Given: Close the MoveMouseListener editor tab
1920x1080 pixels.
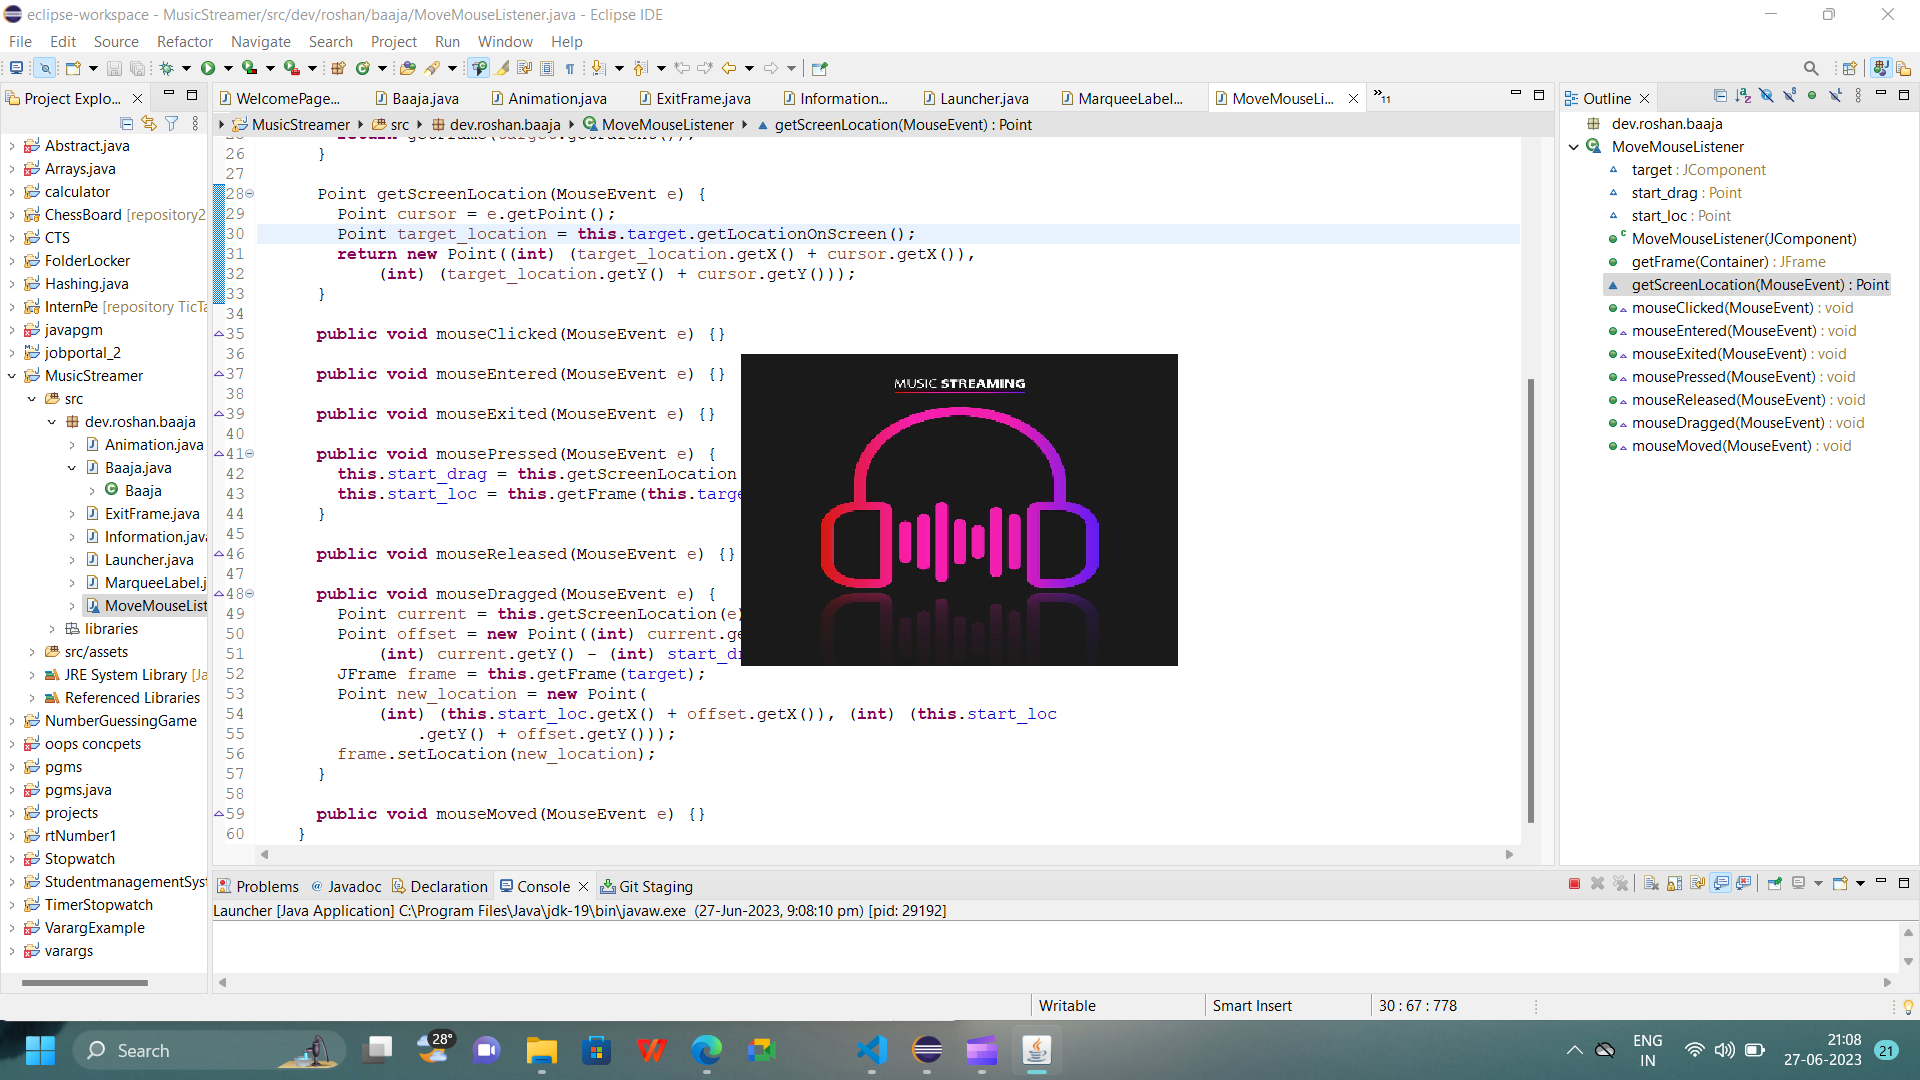Looking at the screenshot, I should click(1353, 98).
